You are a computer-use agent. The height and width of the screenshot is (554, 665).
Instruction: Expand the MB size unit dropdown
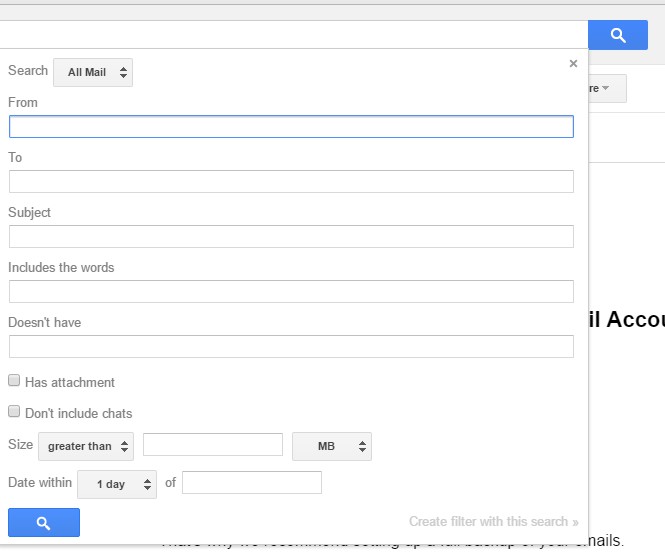331,446
